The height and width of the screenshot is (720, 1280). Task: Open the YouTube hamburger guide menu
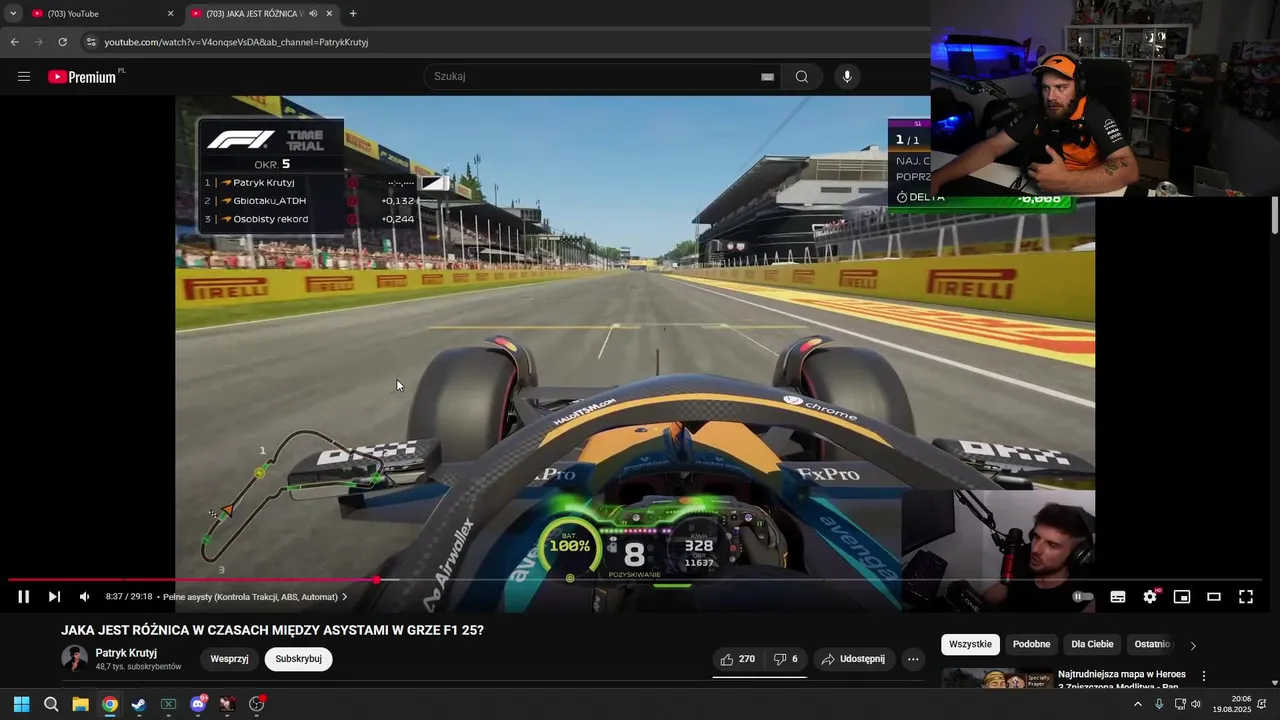tap(24, 77)
